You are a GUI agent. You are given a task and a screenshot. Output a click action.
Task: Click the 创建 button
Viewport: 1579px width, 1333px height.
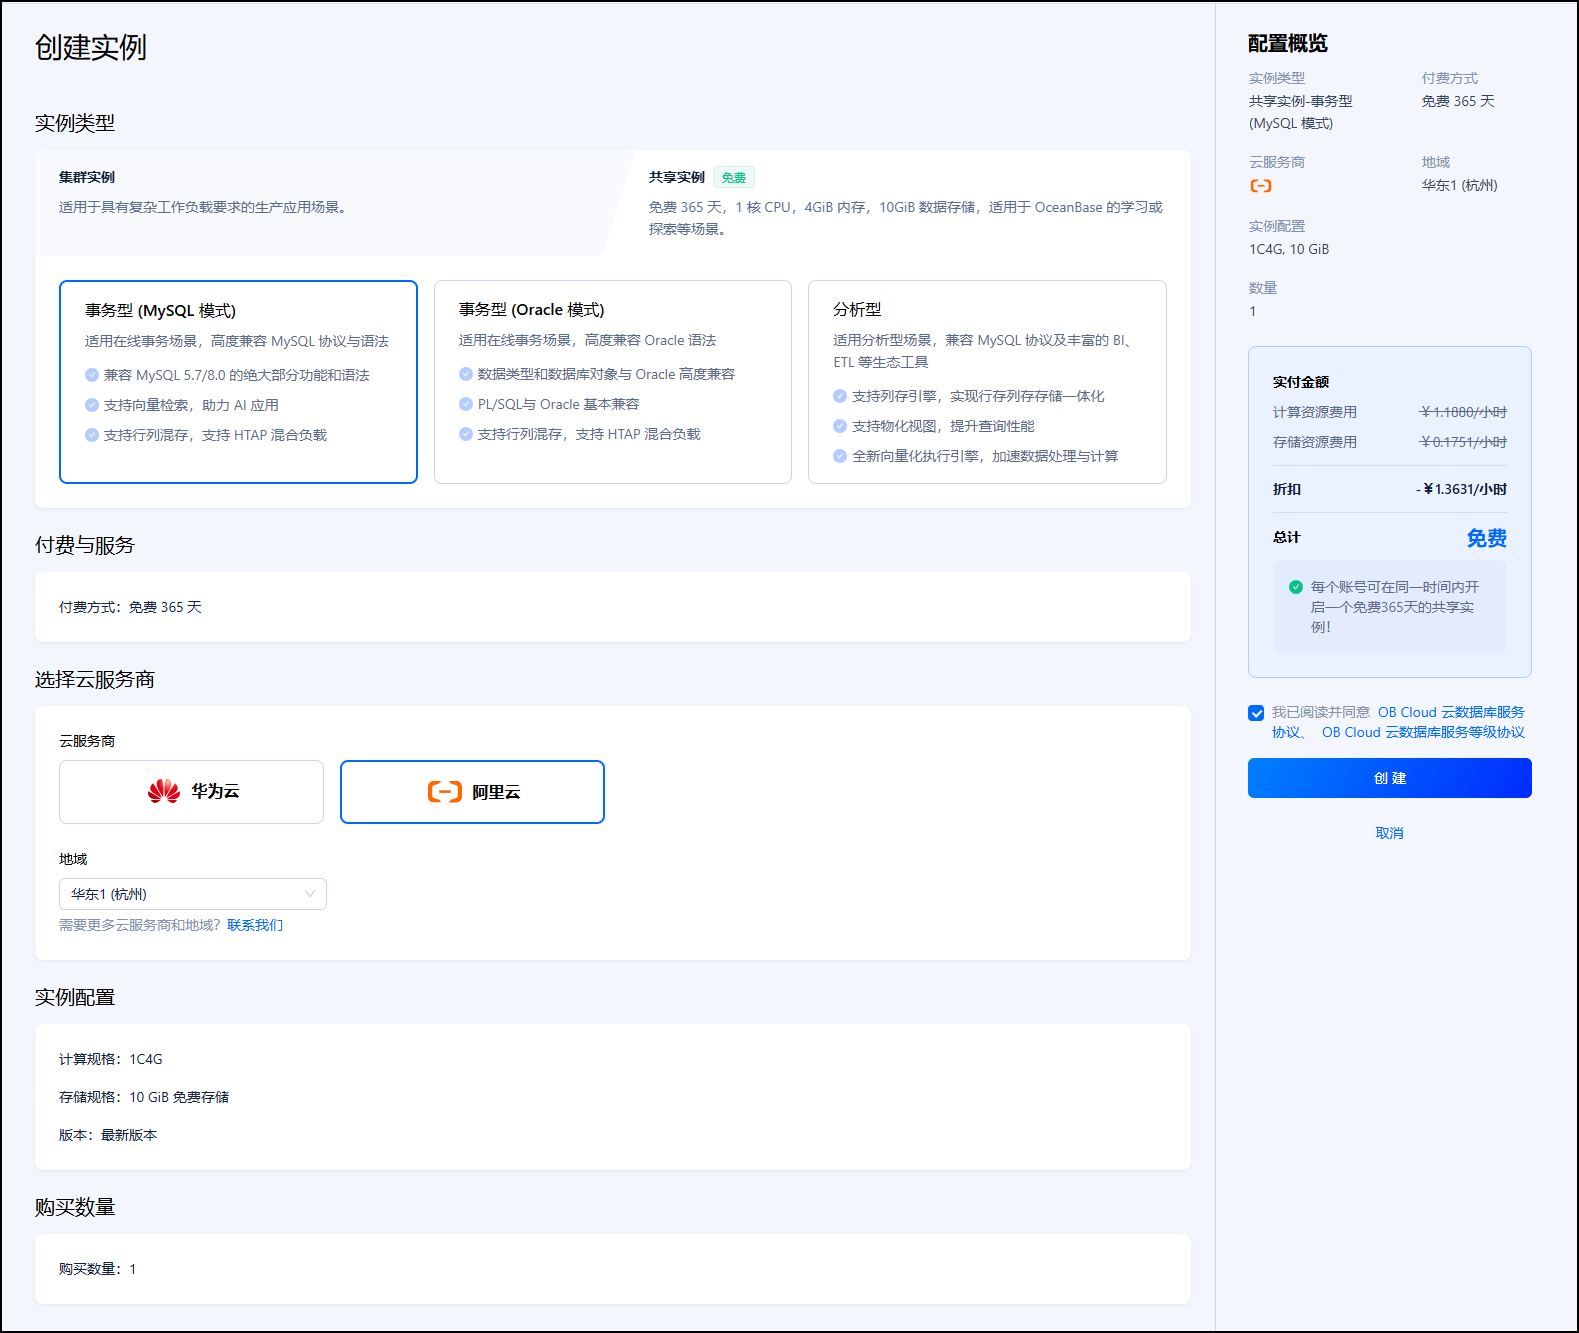pos(1390,778)
